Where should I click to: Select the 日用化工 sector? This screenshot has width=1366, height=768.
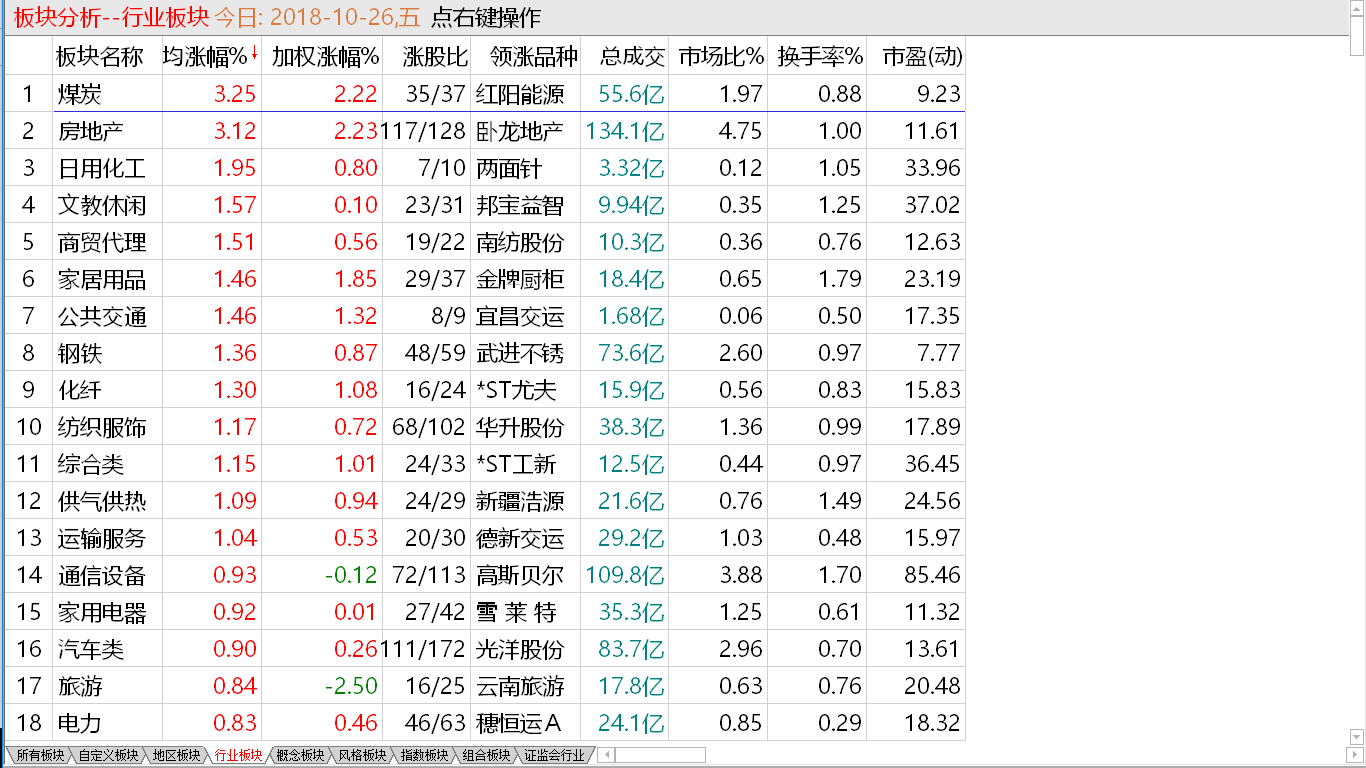pos(102,168)
